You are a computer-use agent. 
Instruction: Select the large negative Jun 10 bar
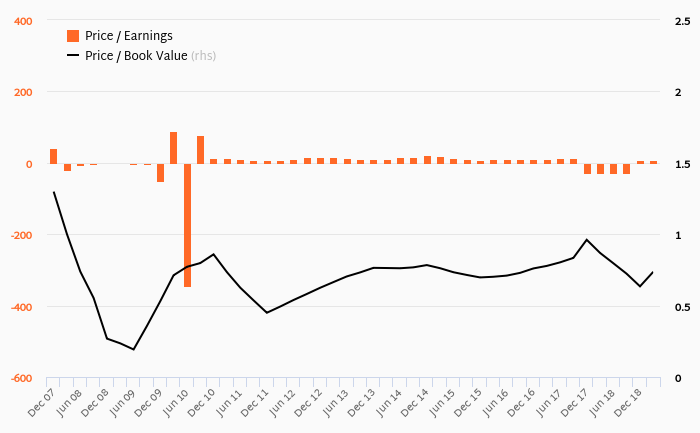pyautogui.click(x=188, y=225)
